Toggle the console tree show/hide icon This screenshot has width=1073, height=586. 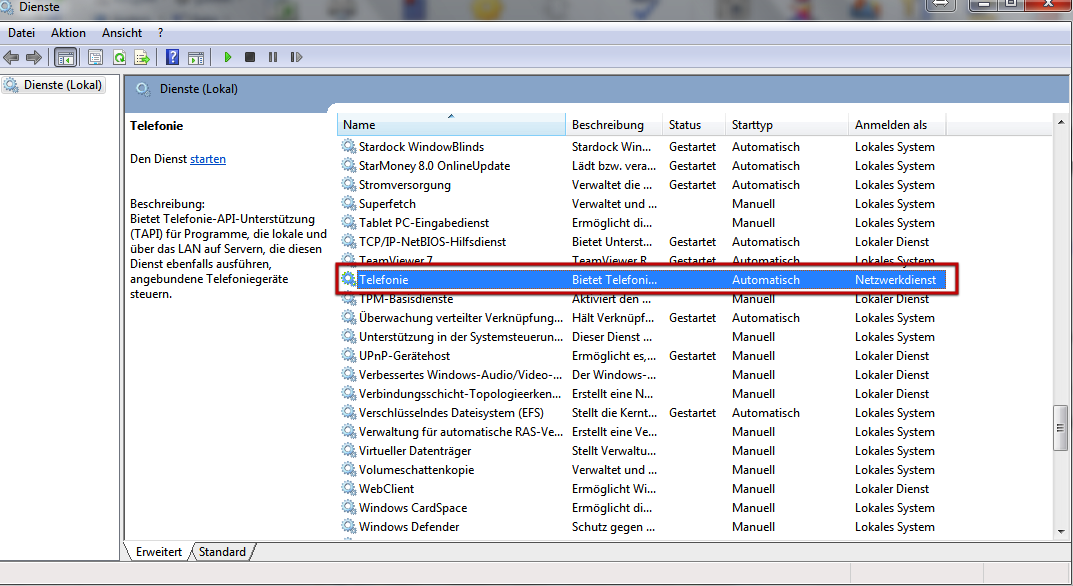(66, 58)
